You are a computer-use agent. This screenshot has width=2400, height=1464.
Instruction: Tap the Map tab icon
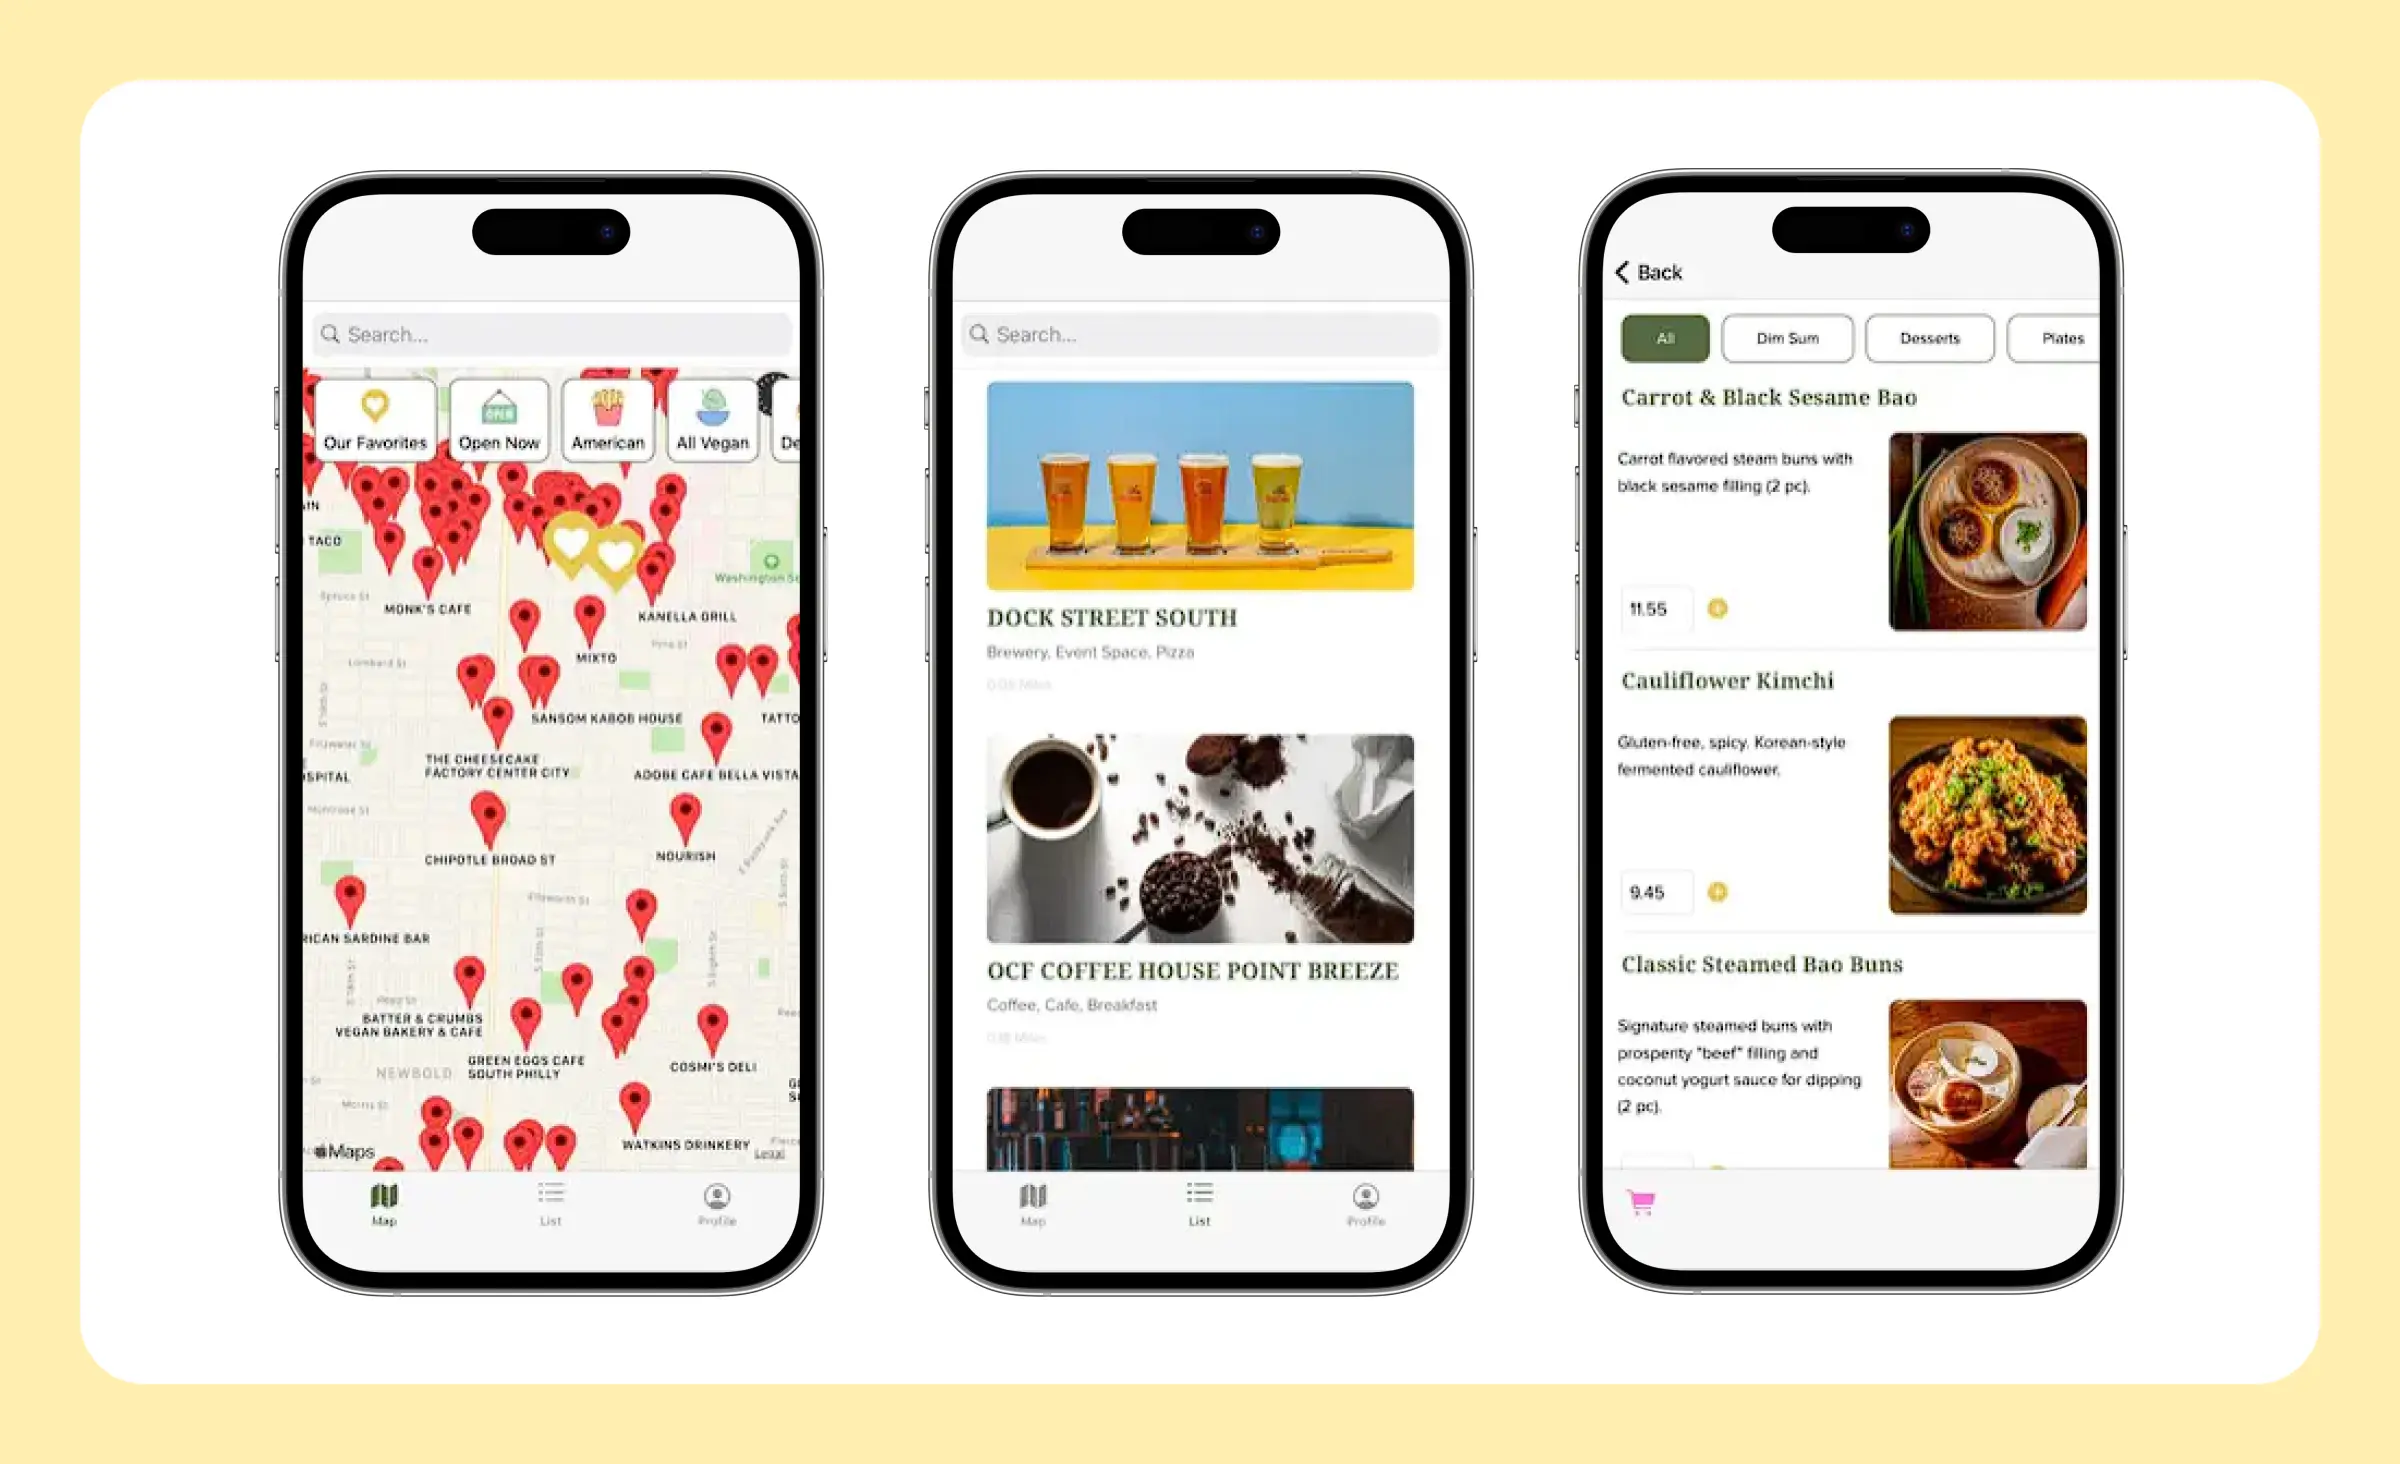[x=386, y=1200]
